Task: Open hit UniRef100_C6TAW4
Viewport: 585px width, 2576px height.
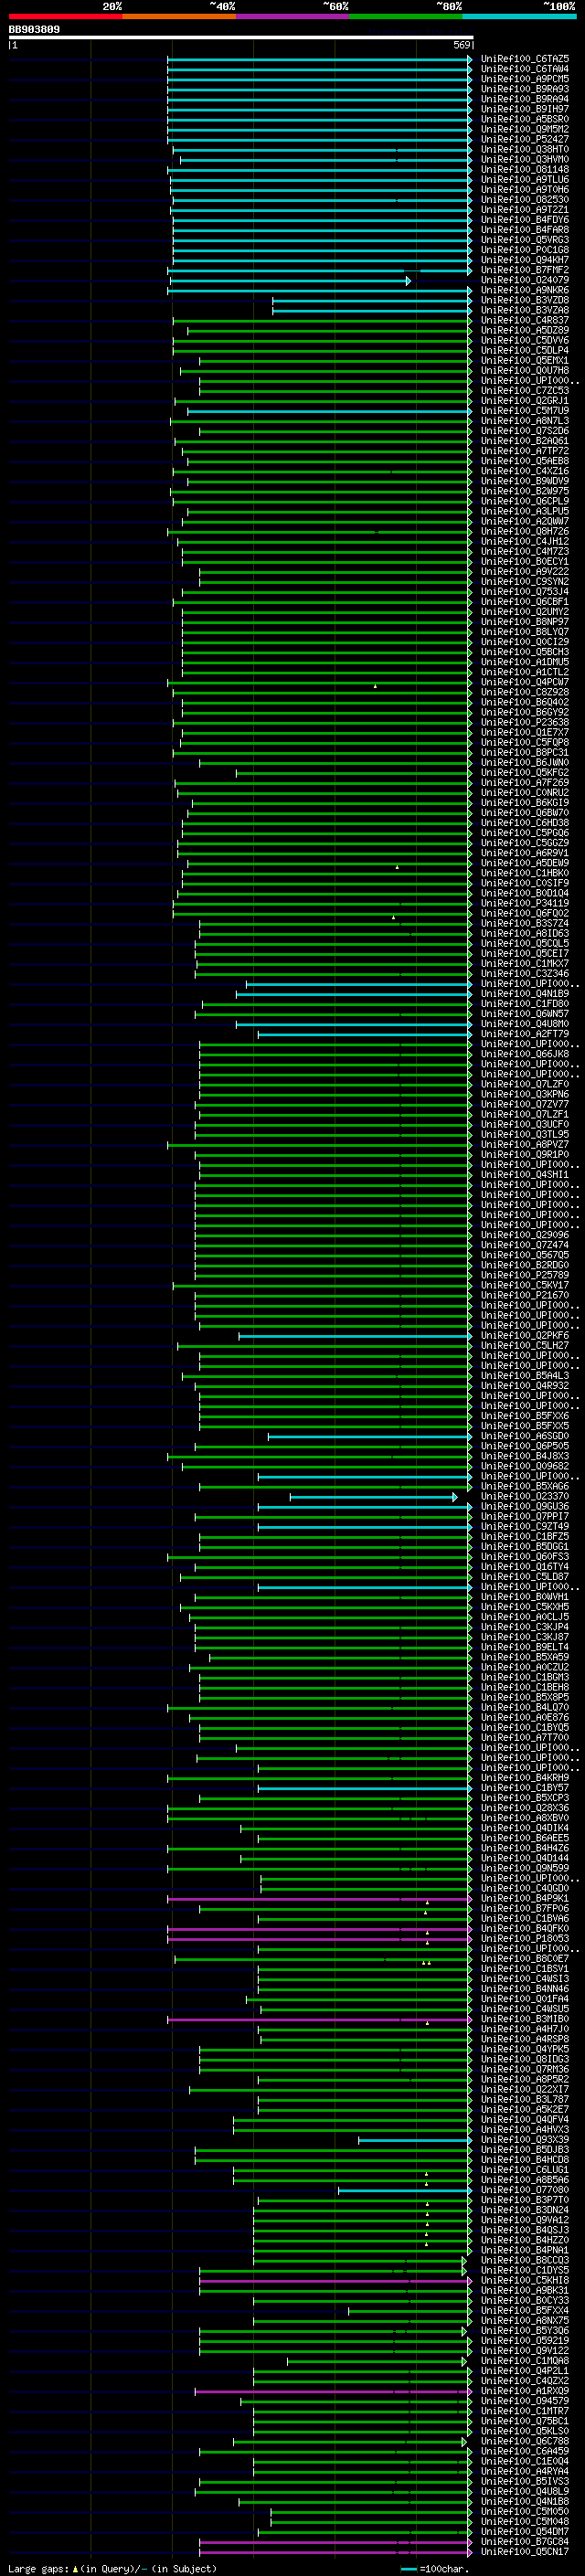Action: (525, 69)
